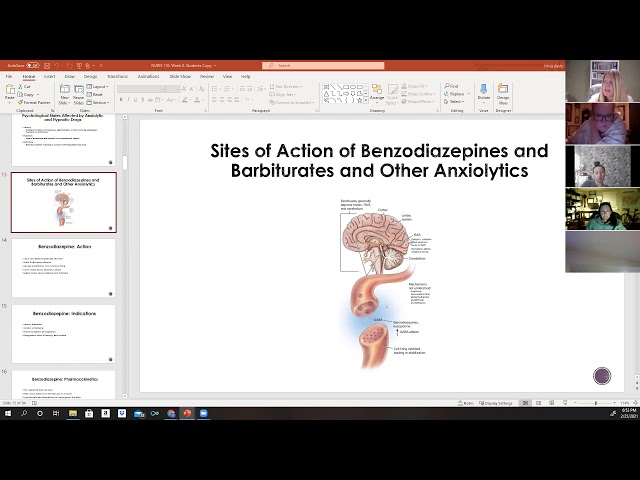Open the Draw ribbon tab
640x480 pixels.
tap(70, 76)
